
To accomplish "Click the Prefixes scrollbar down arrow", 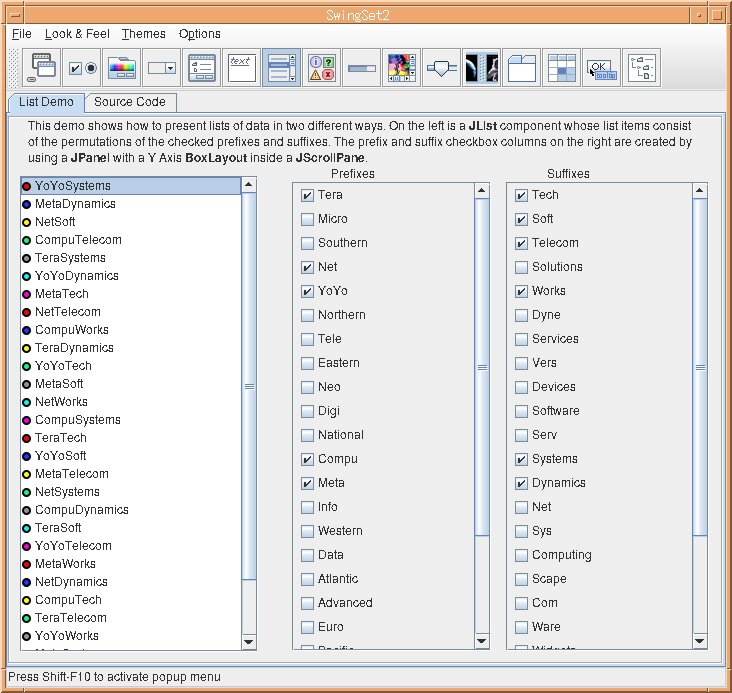I will (x=482, y=641).
